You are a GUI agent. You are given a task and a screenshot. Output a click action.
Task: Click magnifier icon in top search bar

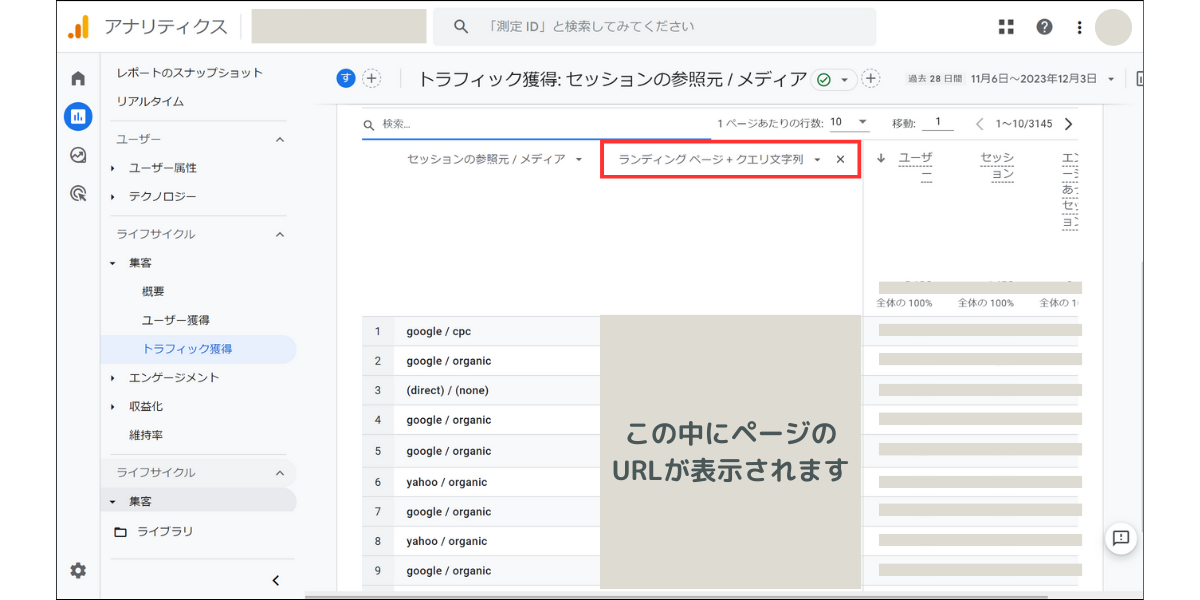point(461,27)
